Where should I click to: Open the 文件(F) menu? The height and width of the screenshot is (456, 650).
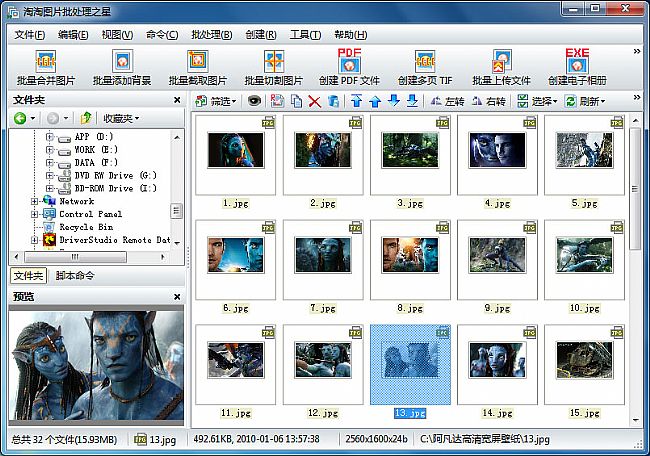[x=29, y=35]
